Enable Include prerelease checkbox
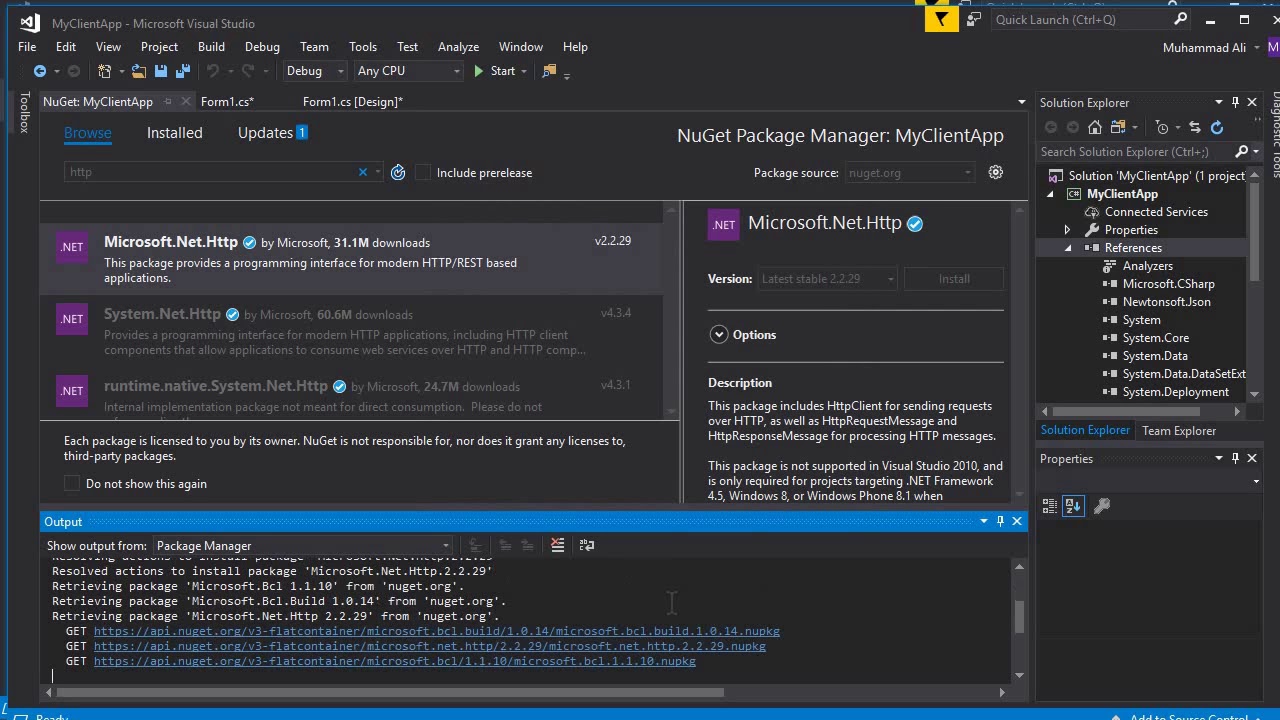Image resolution: width=1280 pixels, height=720 pixels. tap(423, 172)
